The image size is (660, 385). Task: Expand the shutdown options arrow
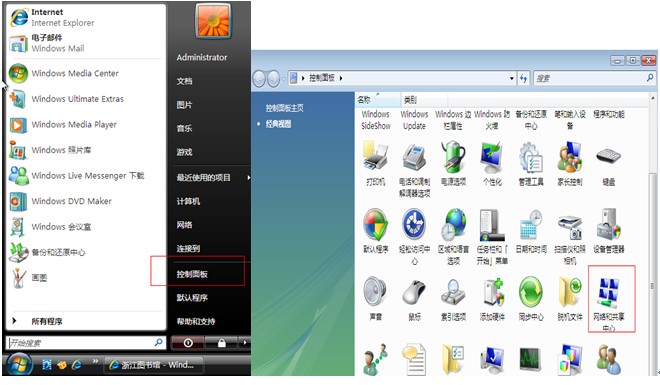[245, 343]
